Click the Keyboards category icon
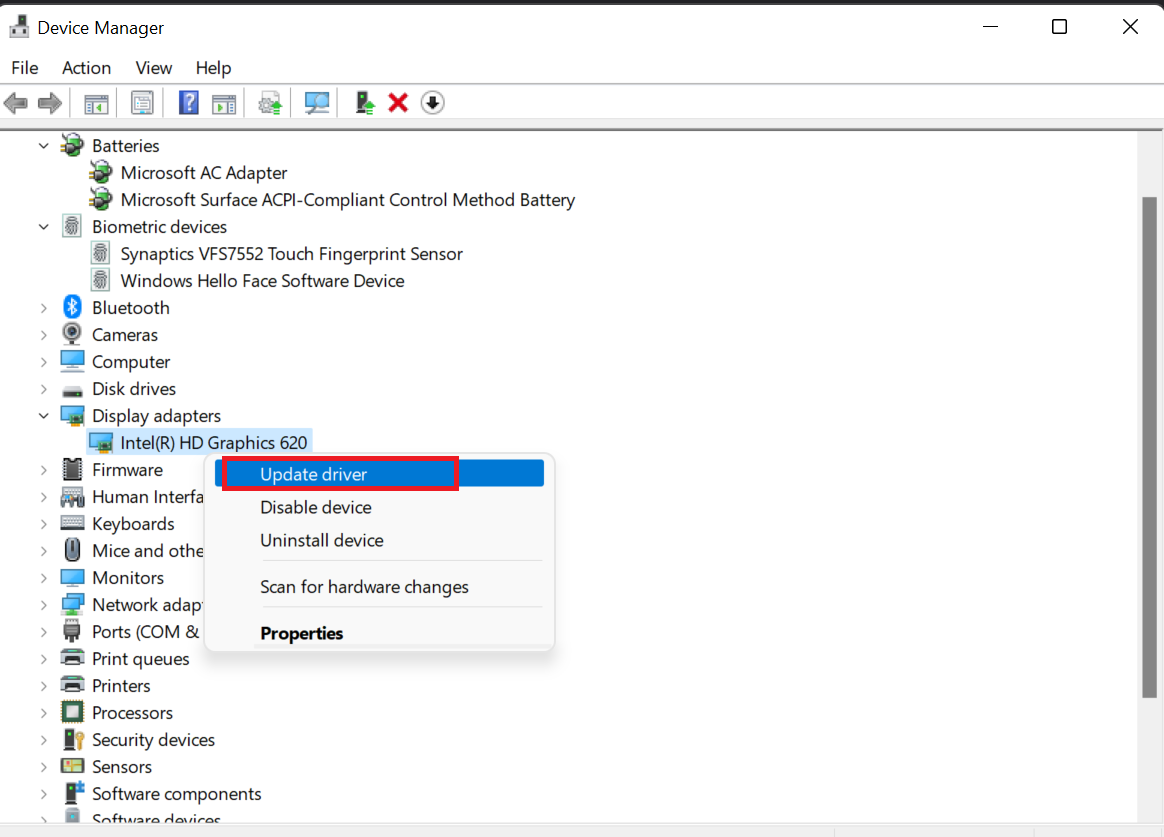This screenshot has height=837, width=1164. [72, 522]
